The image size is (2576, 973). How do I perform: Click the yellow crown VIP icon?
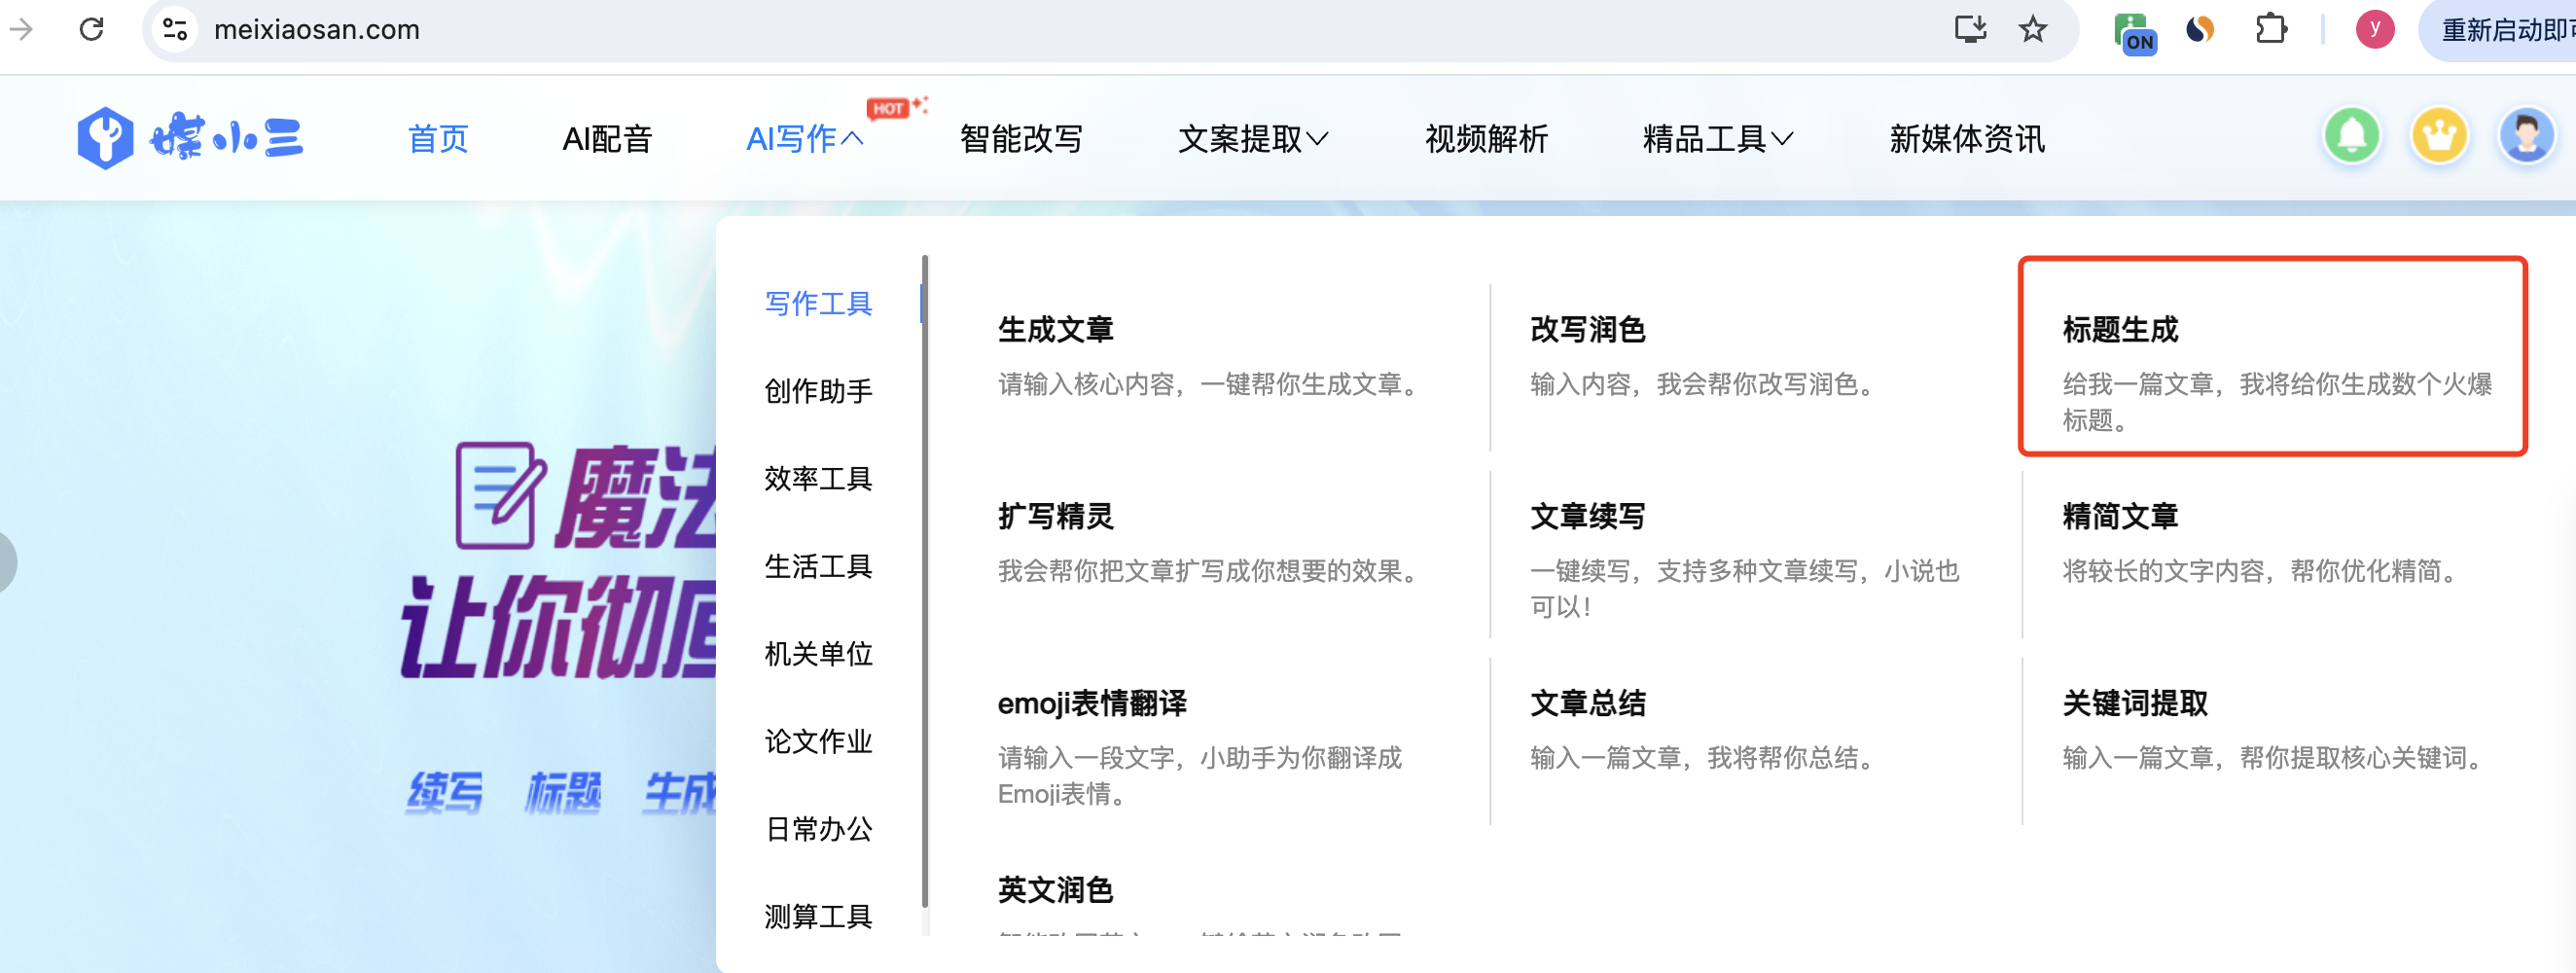(2439, 136)
